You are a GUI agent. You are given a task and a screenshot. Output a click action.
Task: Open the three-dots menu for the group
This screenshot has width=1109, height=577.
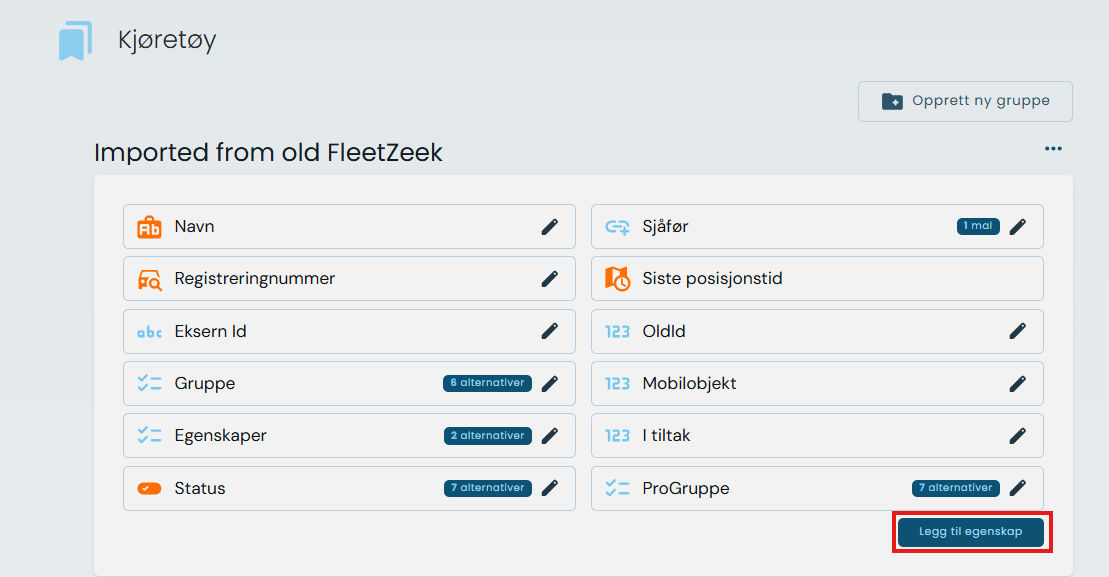coord(1053,149)
